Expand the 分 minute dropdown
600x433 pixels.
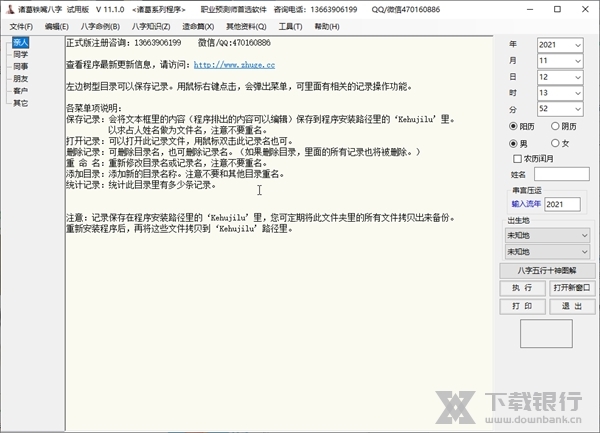tap(577, 109)
